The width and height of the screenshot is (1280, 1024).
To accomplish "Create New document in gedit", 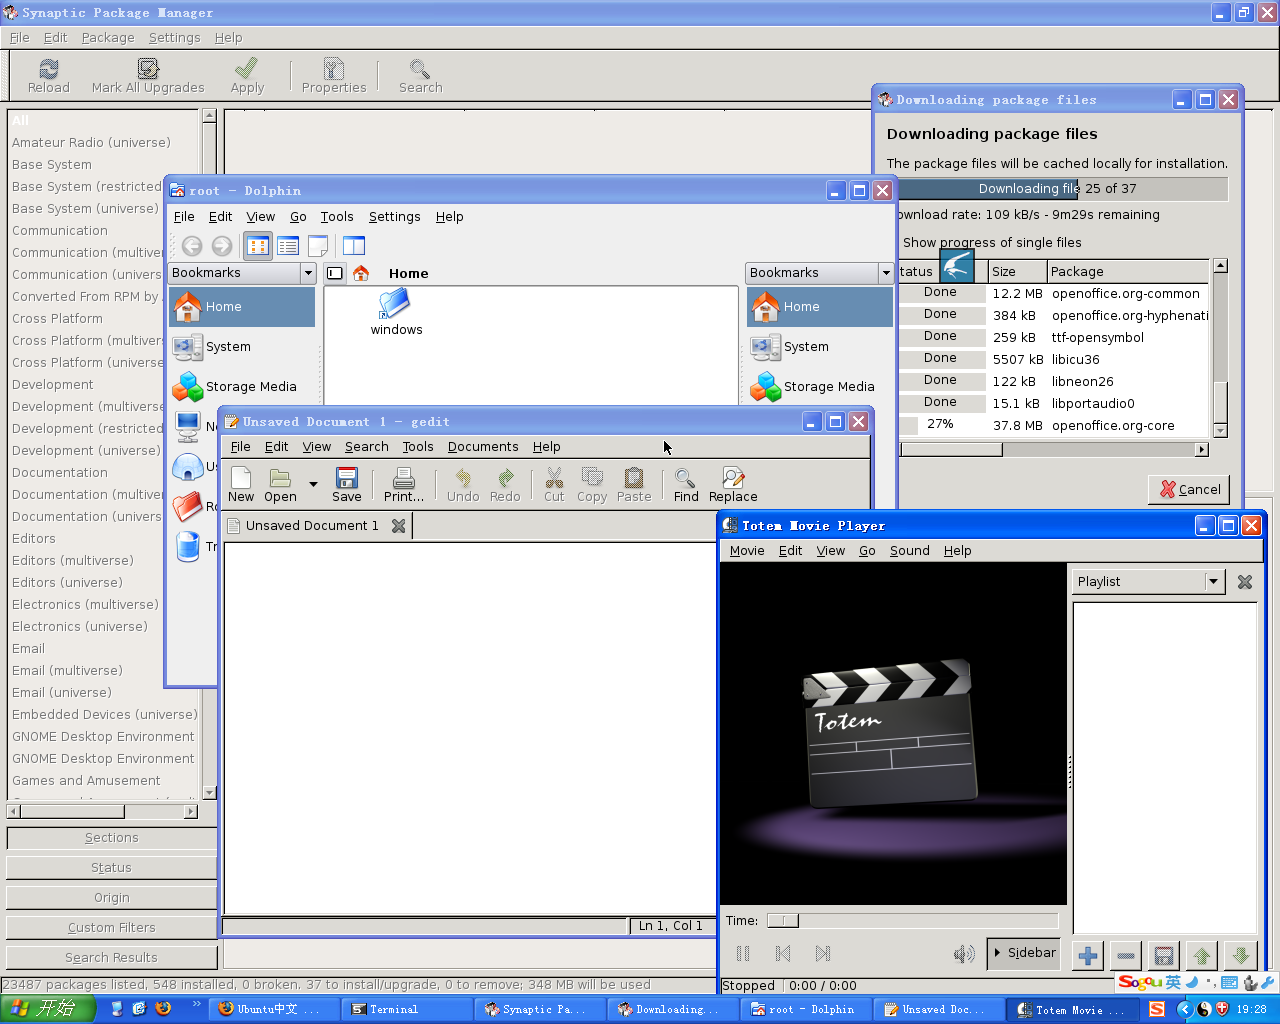I will click(x=241, y=485).
